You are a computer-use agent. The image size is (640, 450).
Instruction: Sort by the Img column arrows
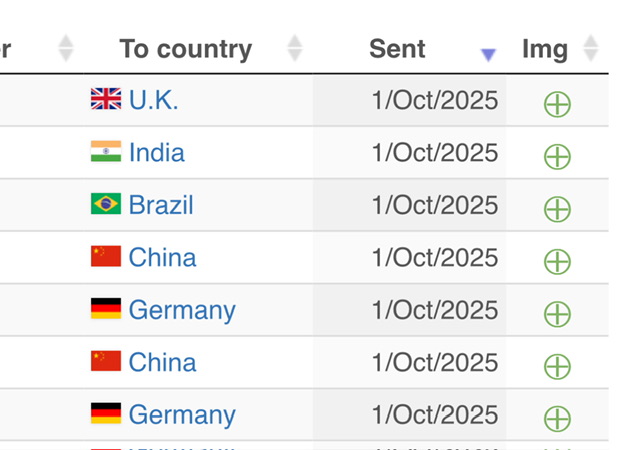pos(590,48)
